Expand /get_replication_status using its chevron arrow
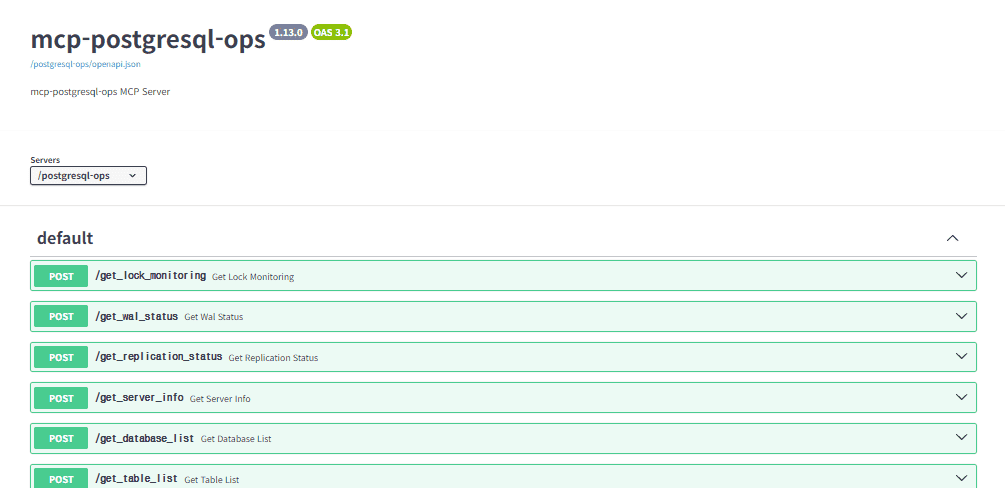The image size is (1005, 488). point(961,357)
